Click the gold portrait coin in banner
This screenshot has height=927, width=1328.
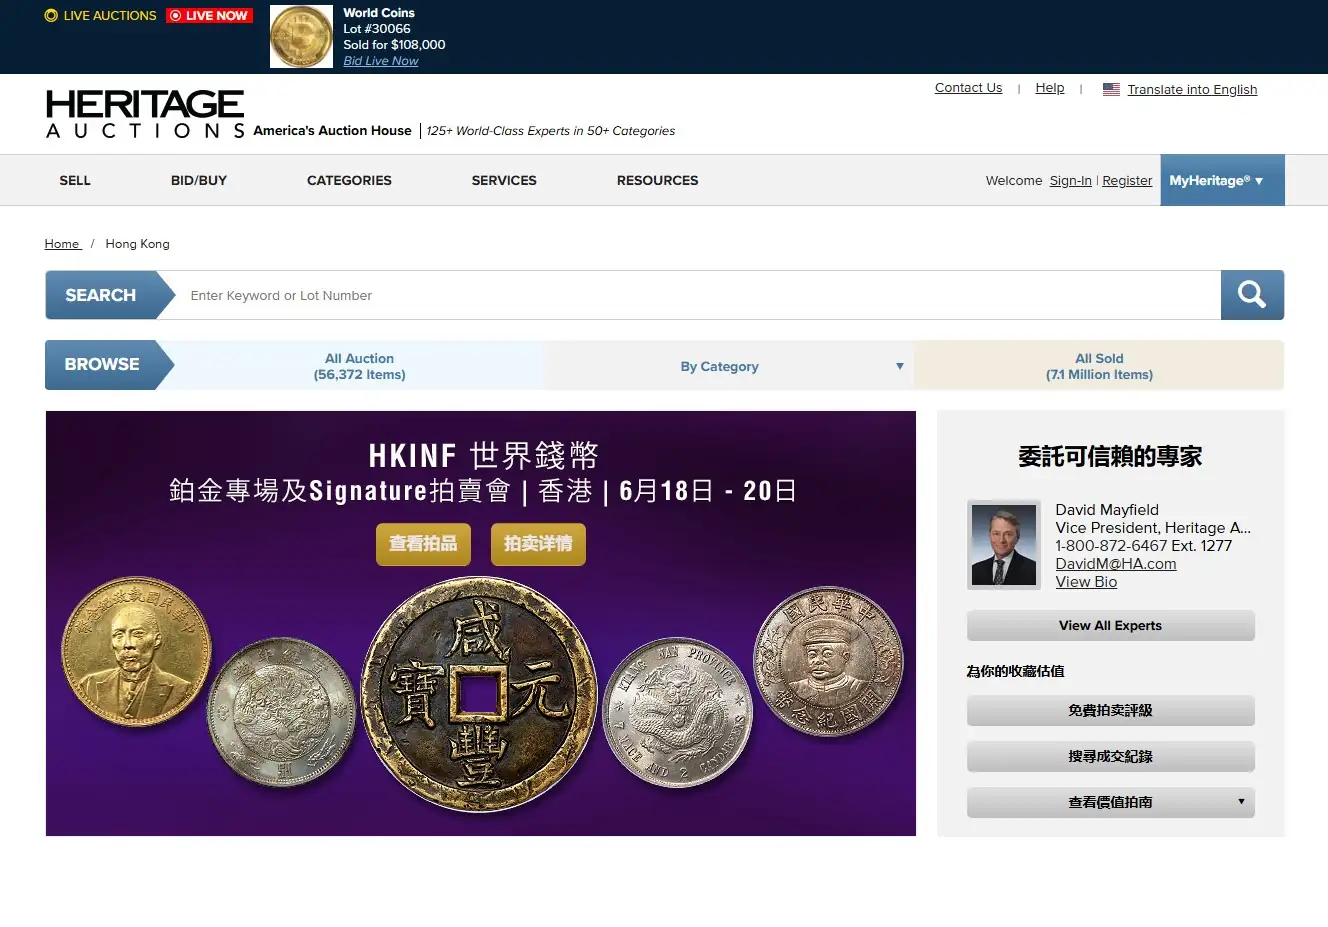point(137,651)
